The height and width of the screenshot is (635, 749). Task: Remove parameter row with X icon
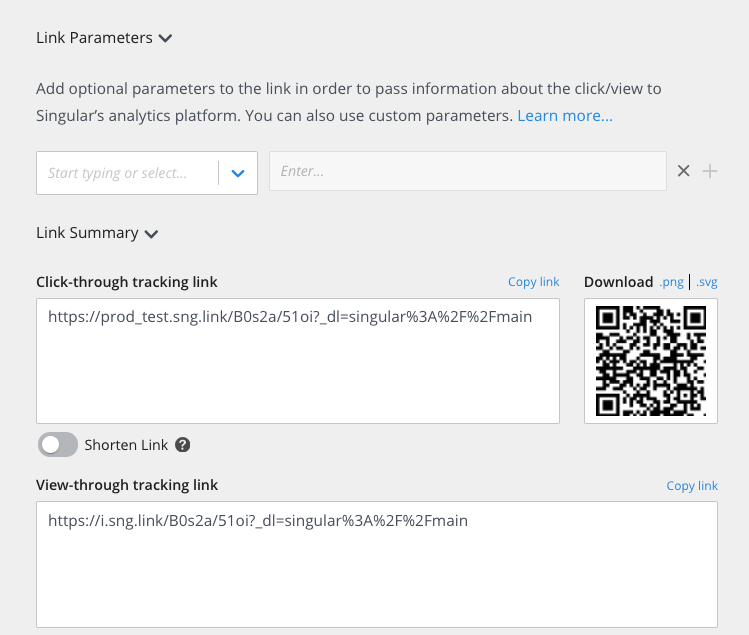[684, 171]
